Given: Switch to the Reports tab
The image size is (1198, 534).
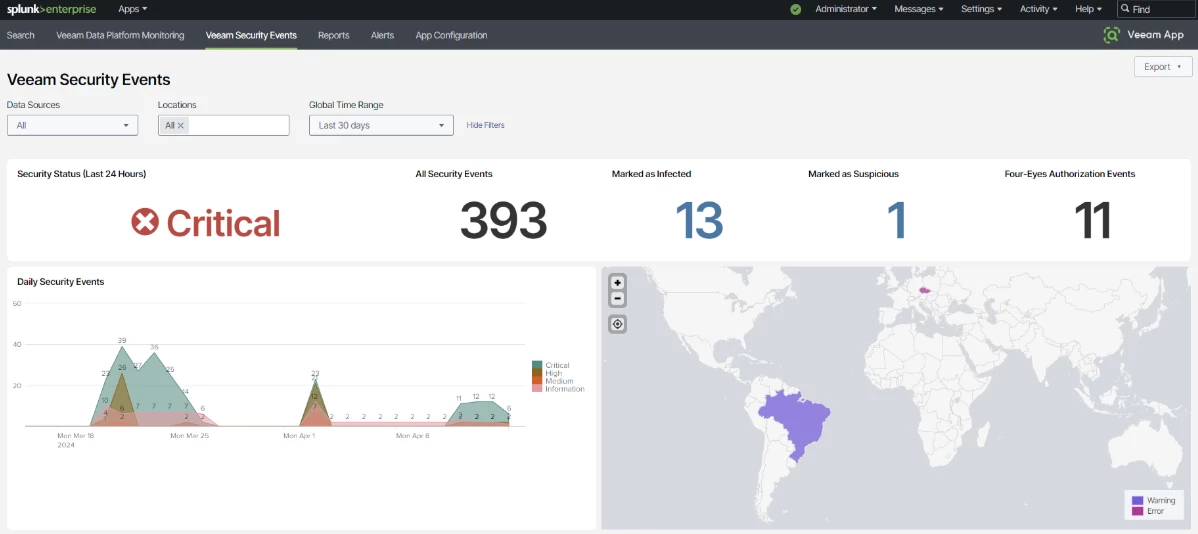Looking at the screenshot, I should click(334, 35).
